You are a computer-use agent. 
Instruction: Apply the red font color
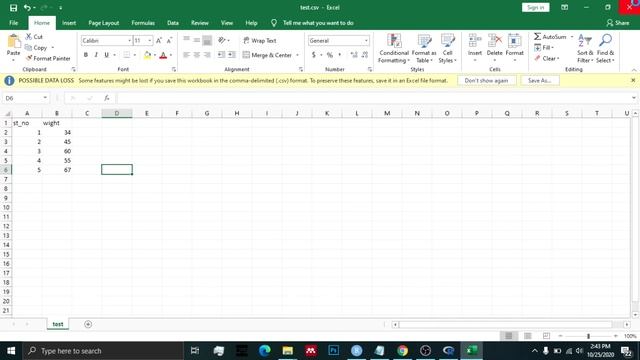click(x=163, y=55)
